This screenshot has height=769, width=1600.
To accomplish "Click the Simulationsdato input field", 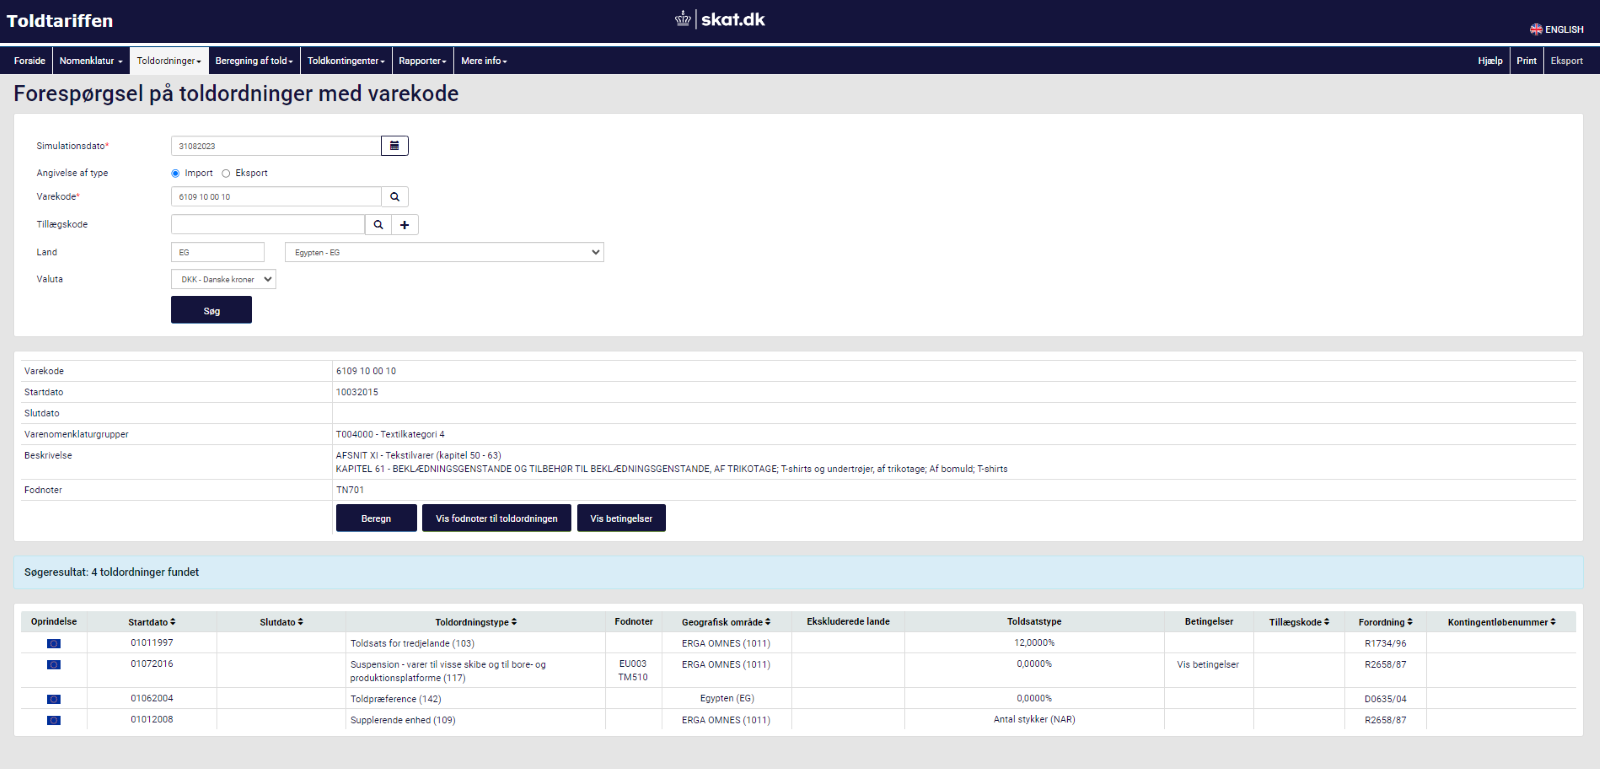I will point(276,146).
